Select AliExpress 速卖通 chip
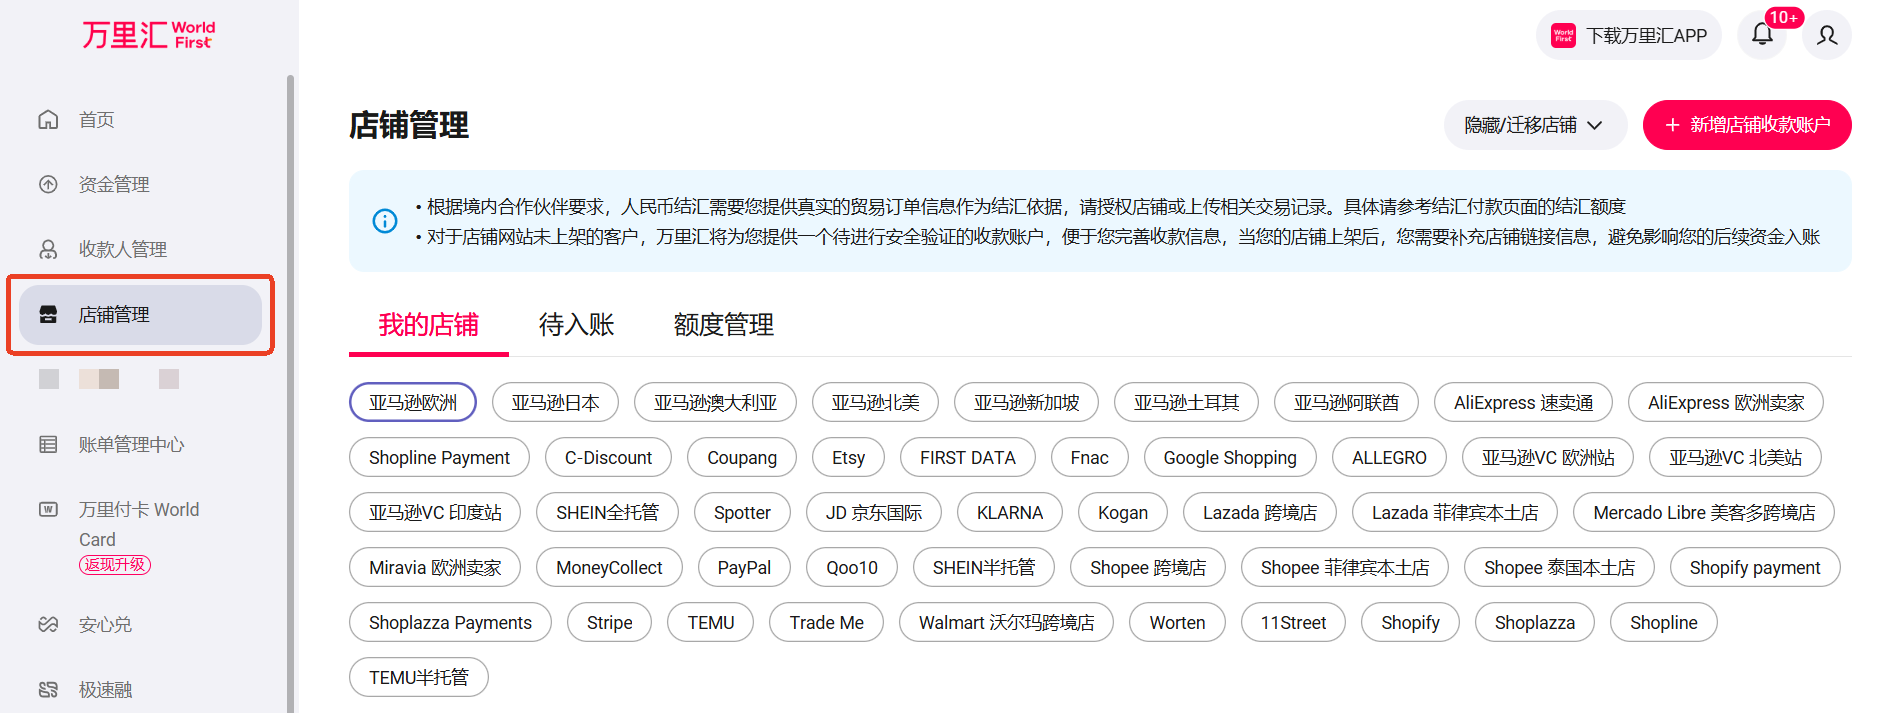Screen dimensions: 1887x713 (x=1523, y=402)
